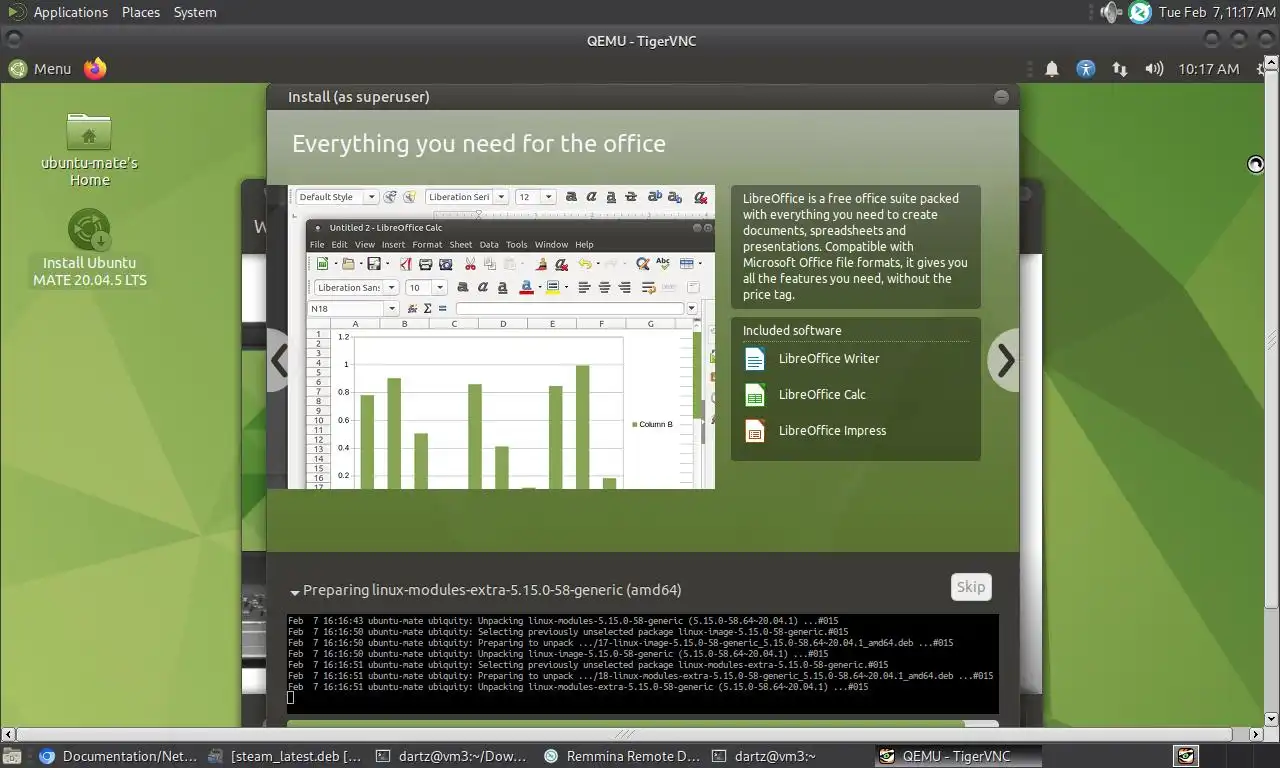Click the guest panel 10:17 AM clock

[x=1208, y=69]
